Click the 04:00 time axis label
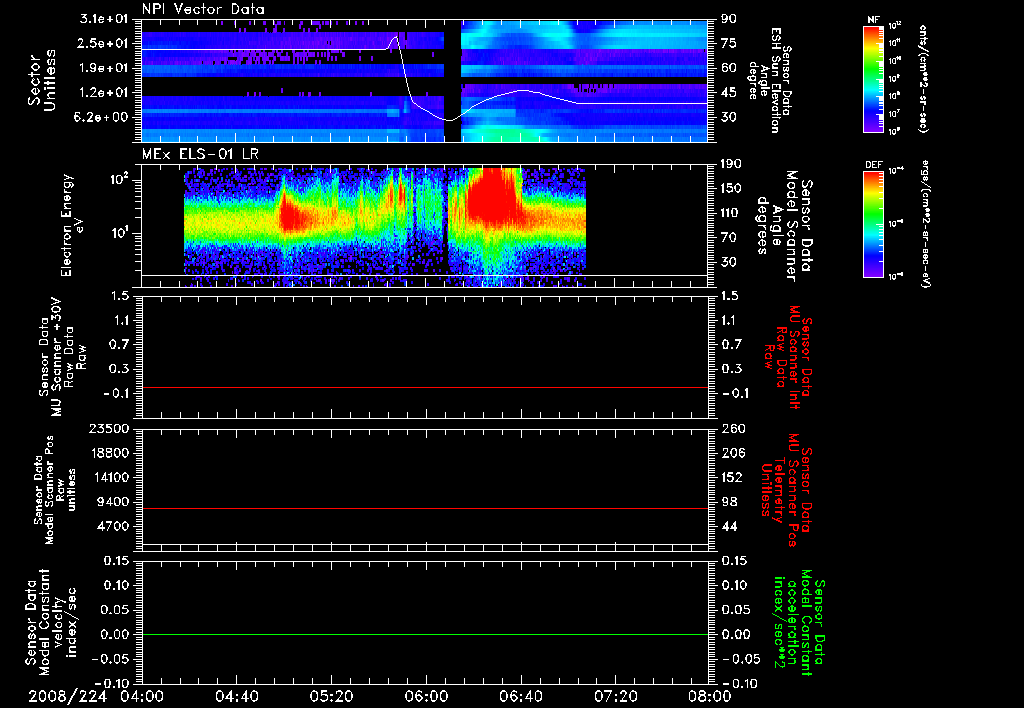Viewport: 1024px width, 708px height. tap(142, 696)
